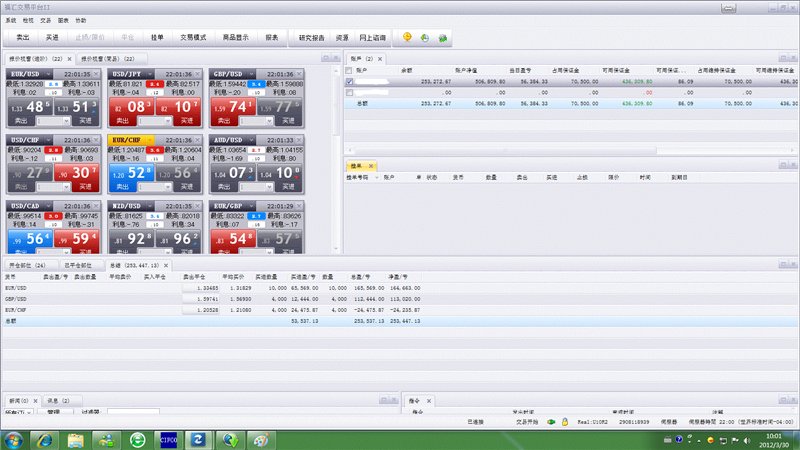Click the rightmost green toolbar icon

442,37
